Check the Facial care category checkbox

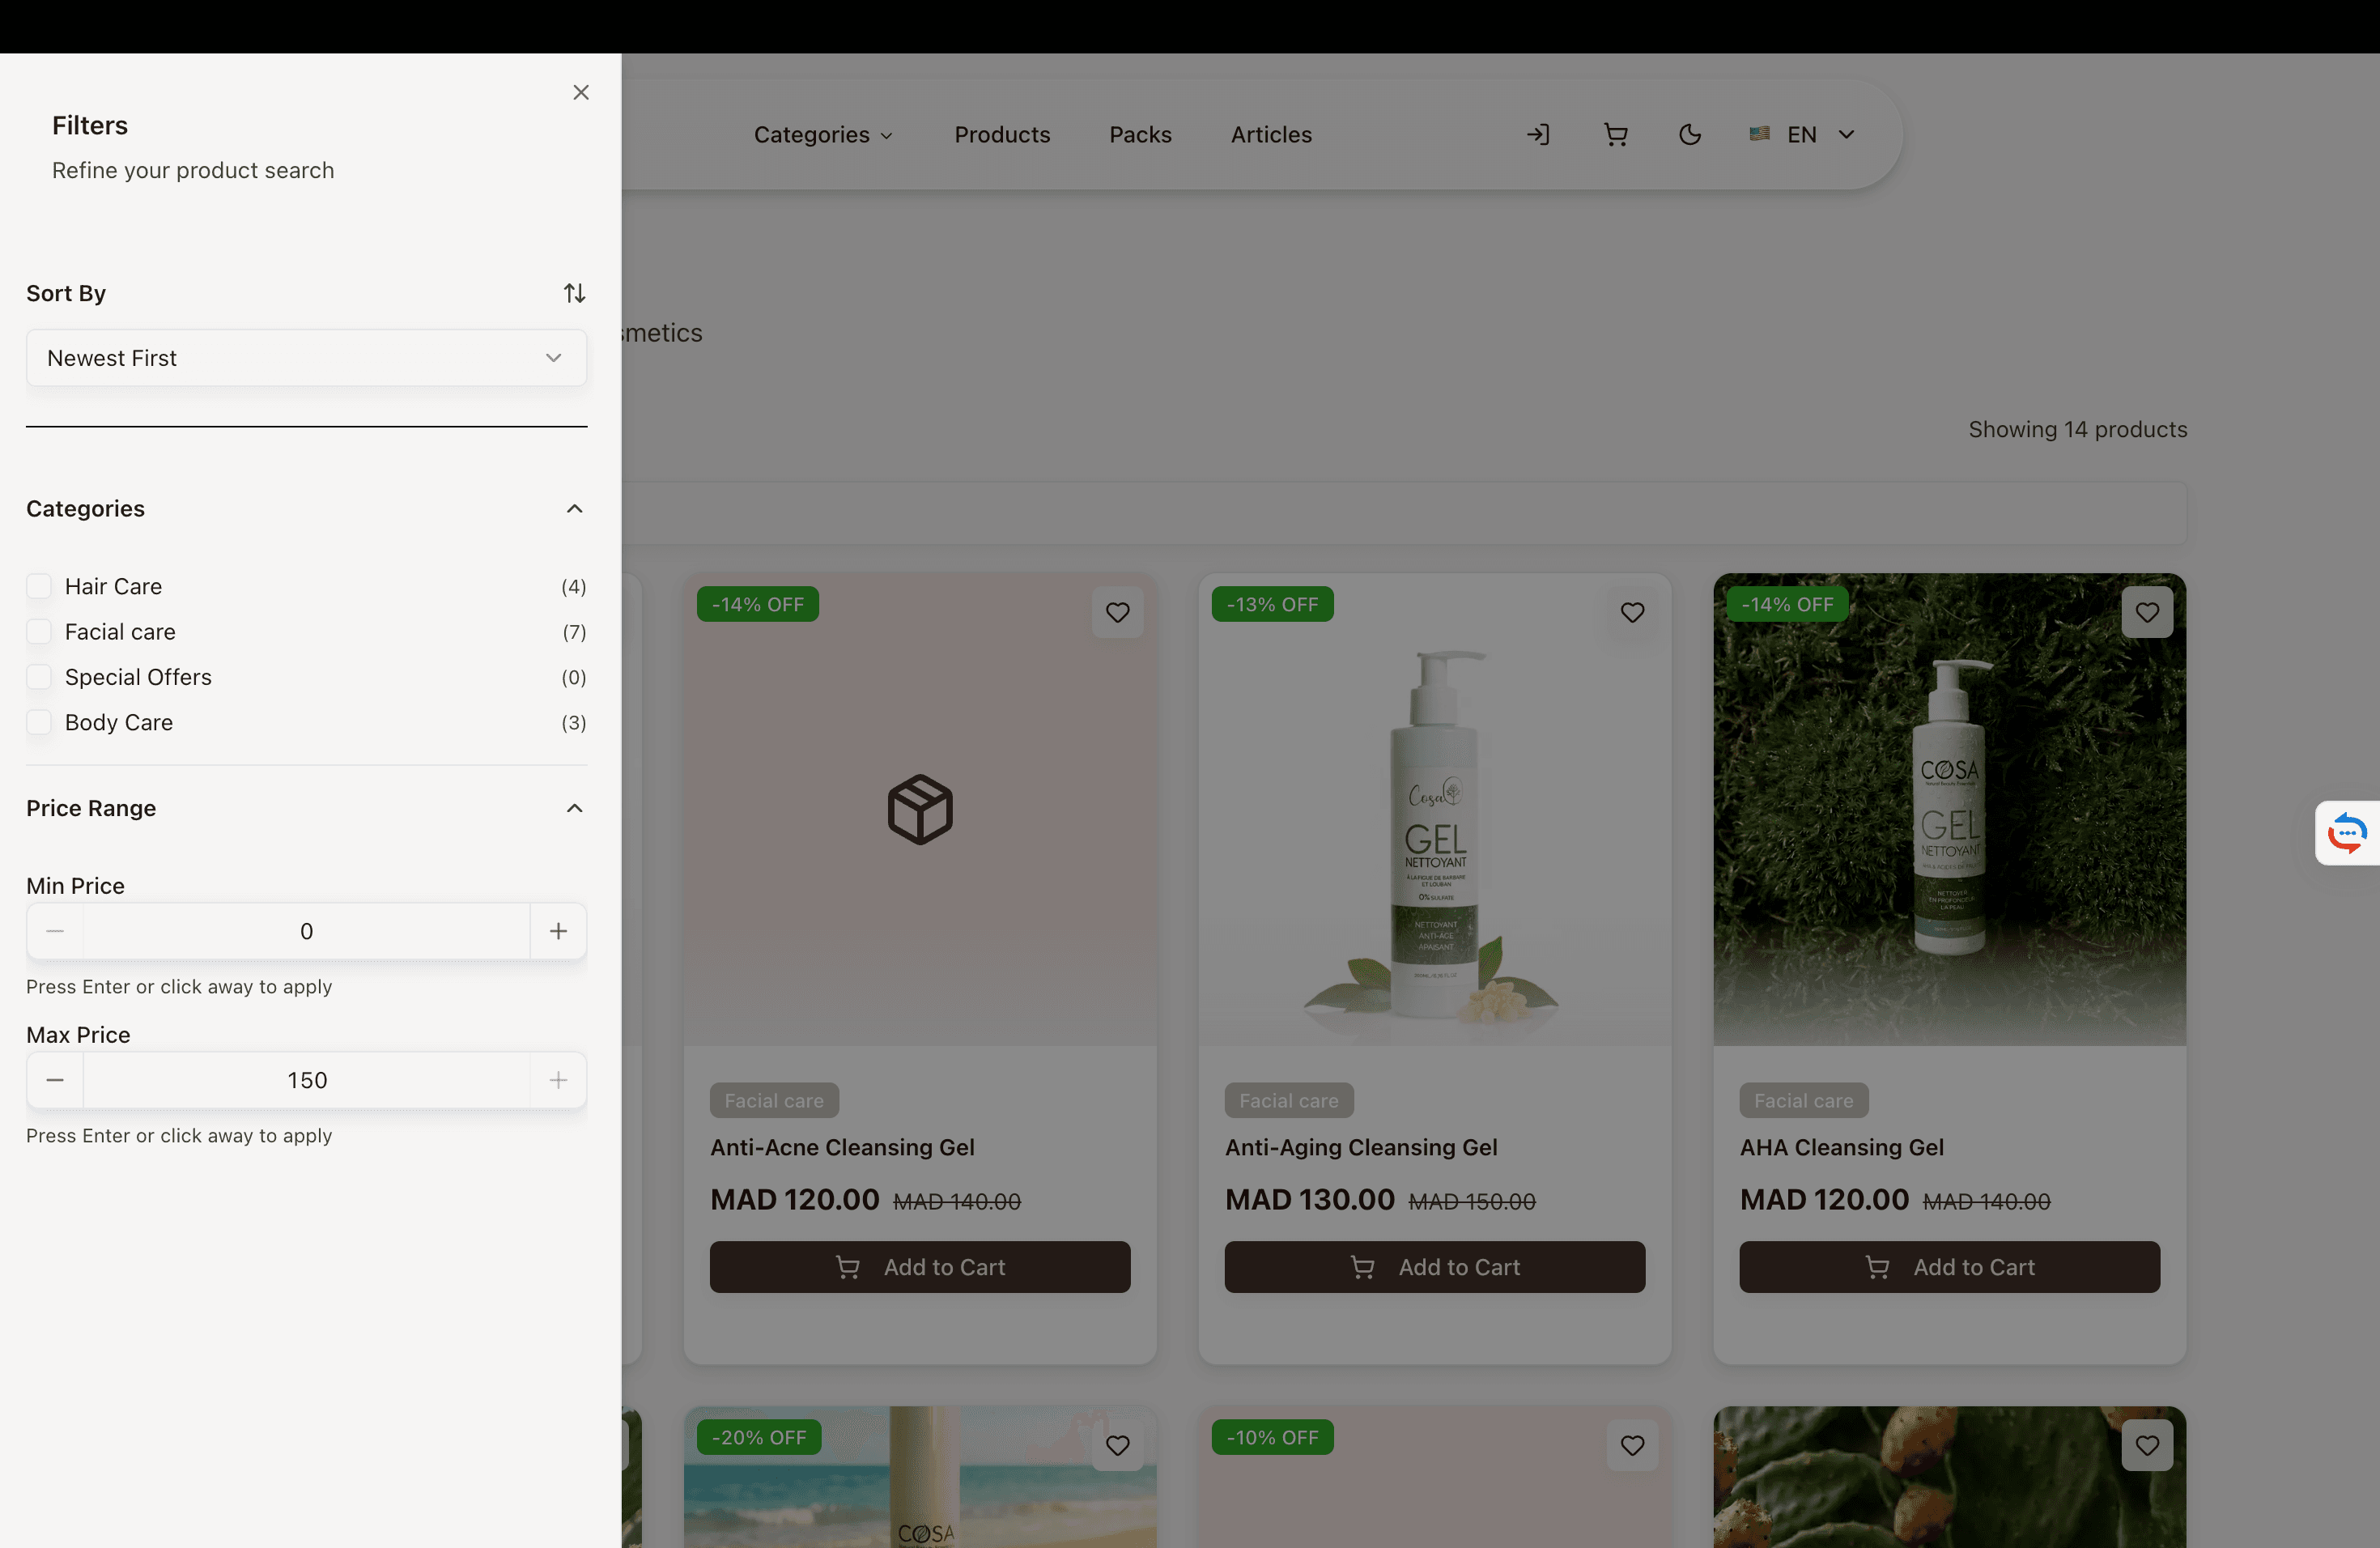point(39,632)
